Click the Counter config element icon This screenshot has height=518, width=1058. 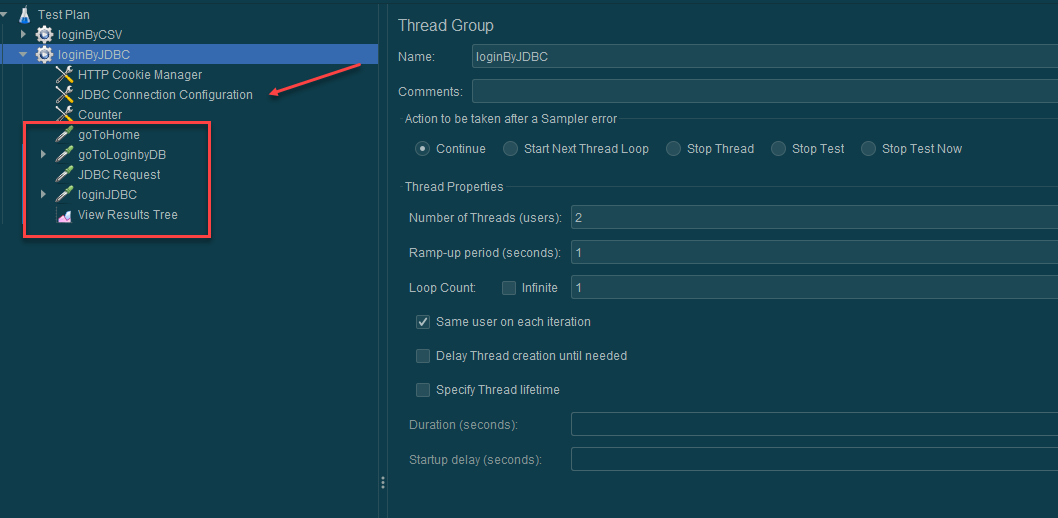coord(64,115)
